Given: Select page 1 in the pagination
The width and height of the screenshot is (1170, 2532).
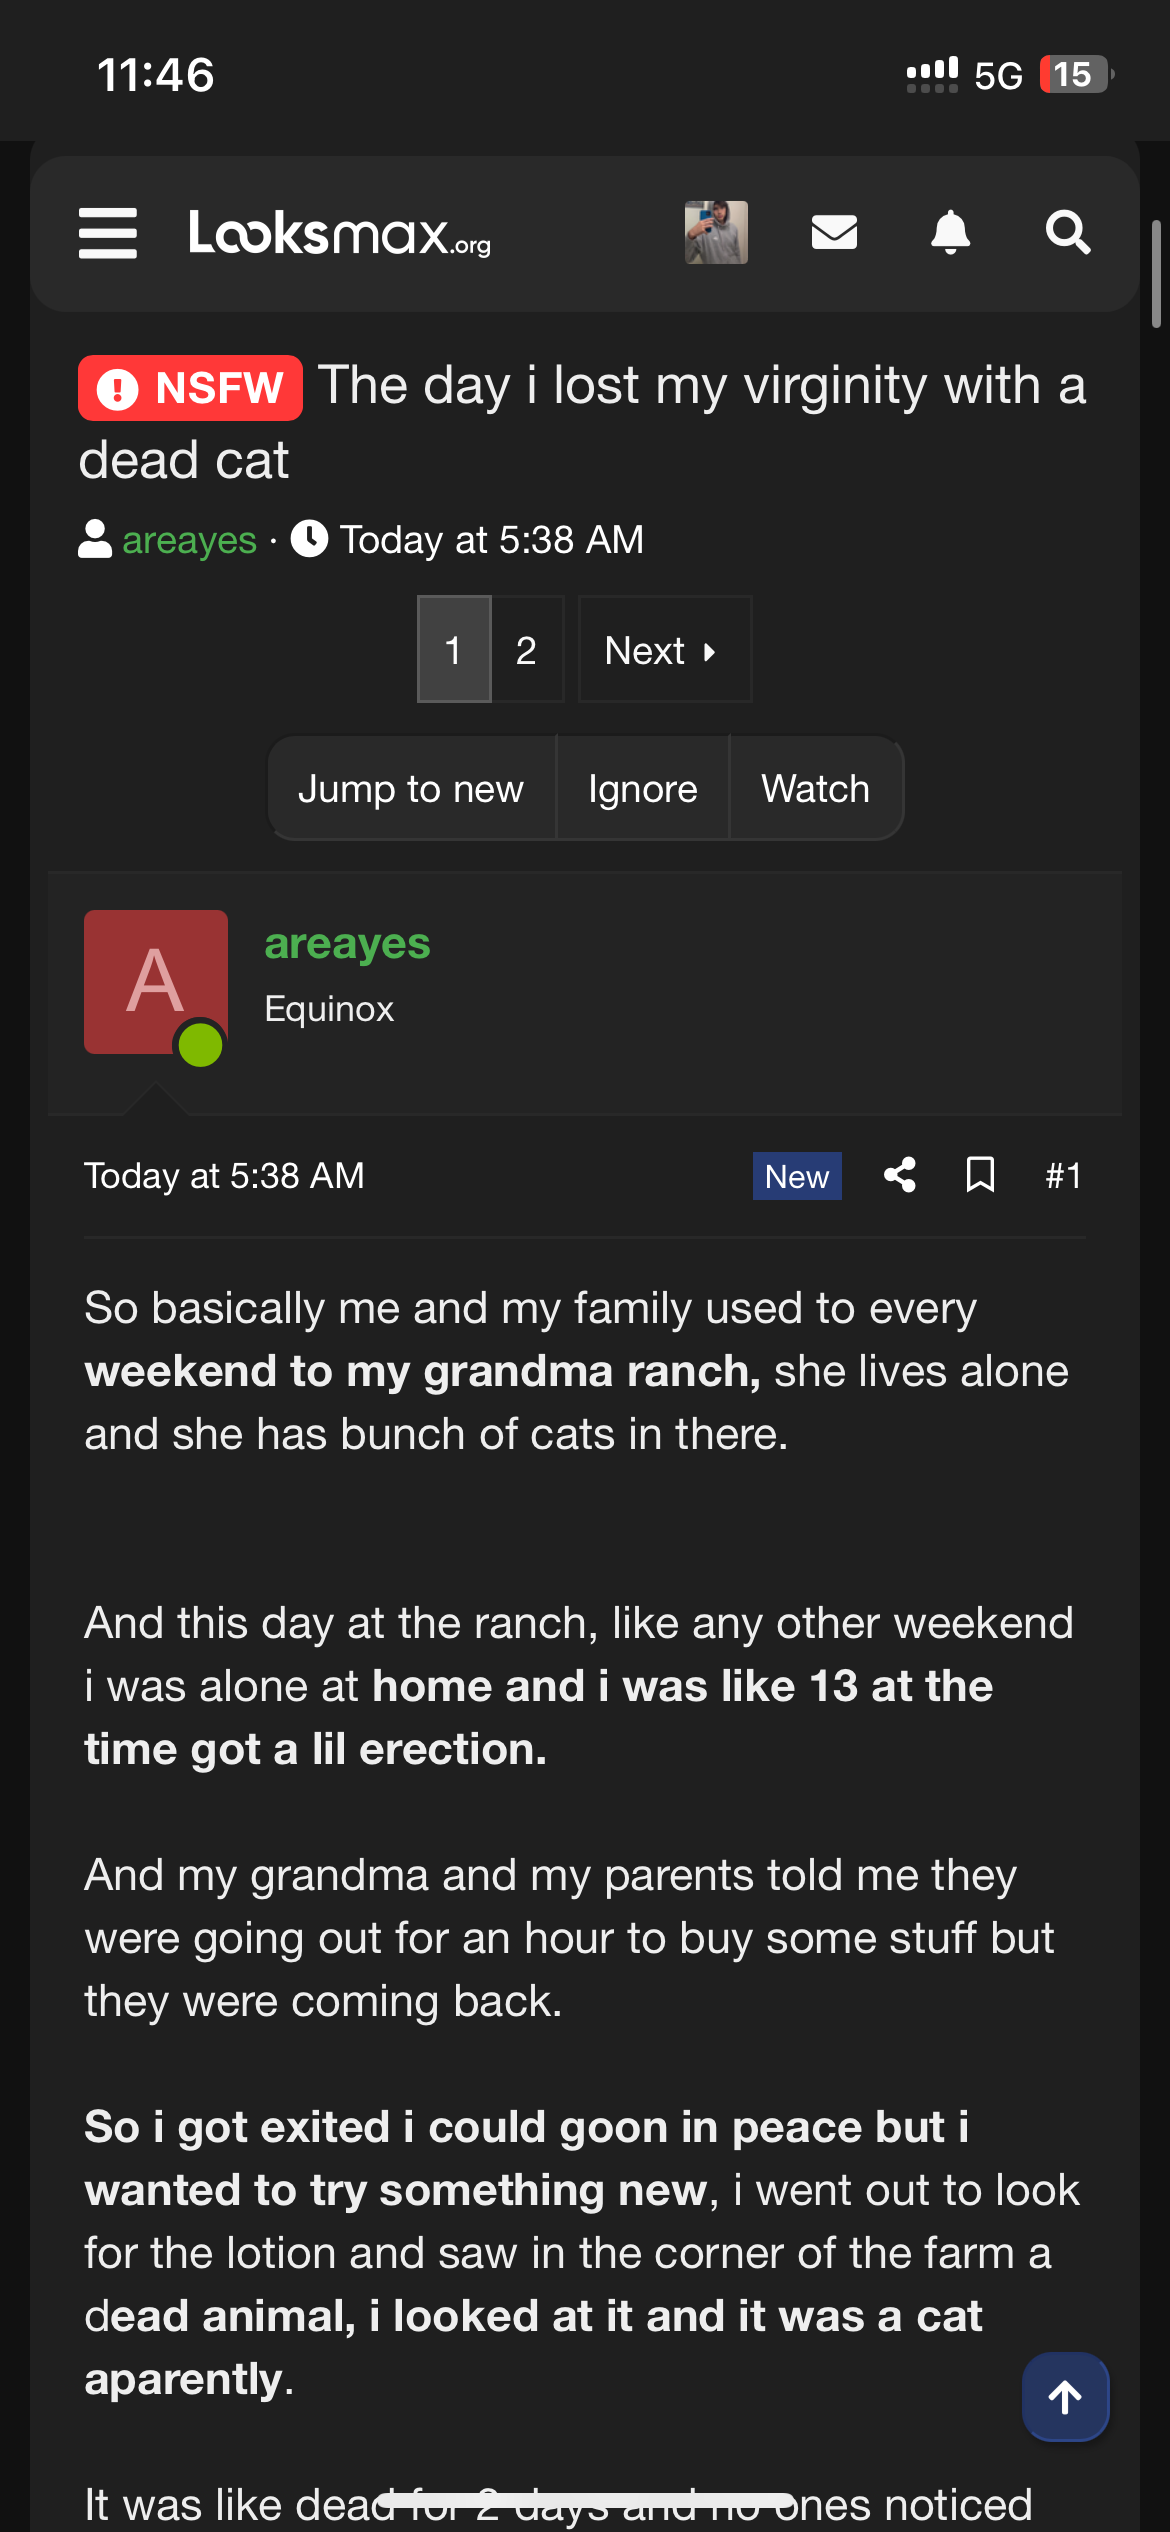Looking at the screenshot, I should click(x=454, y=650).
